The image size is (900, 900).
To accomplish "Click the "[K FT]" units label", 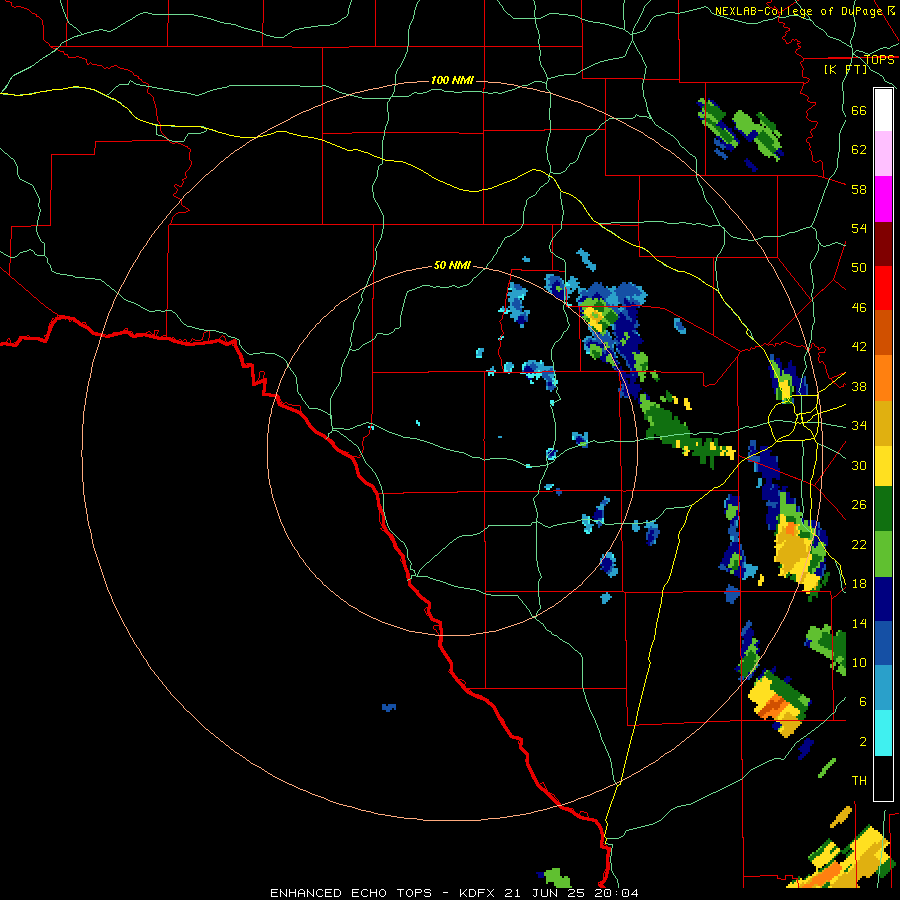I will click(845, 69).
